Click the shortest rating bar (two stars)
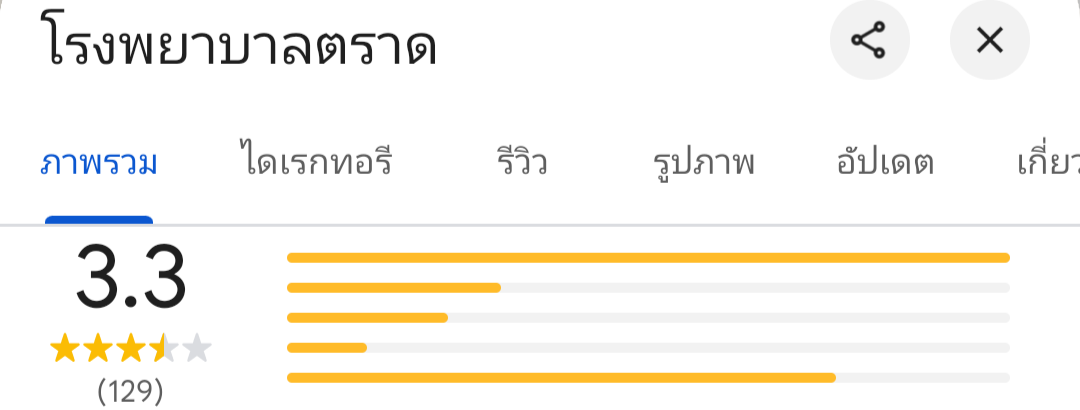1080x410 pixels. [648, 348]
